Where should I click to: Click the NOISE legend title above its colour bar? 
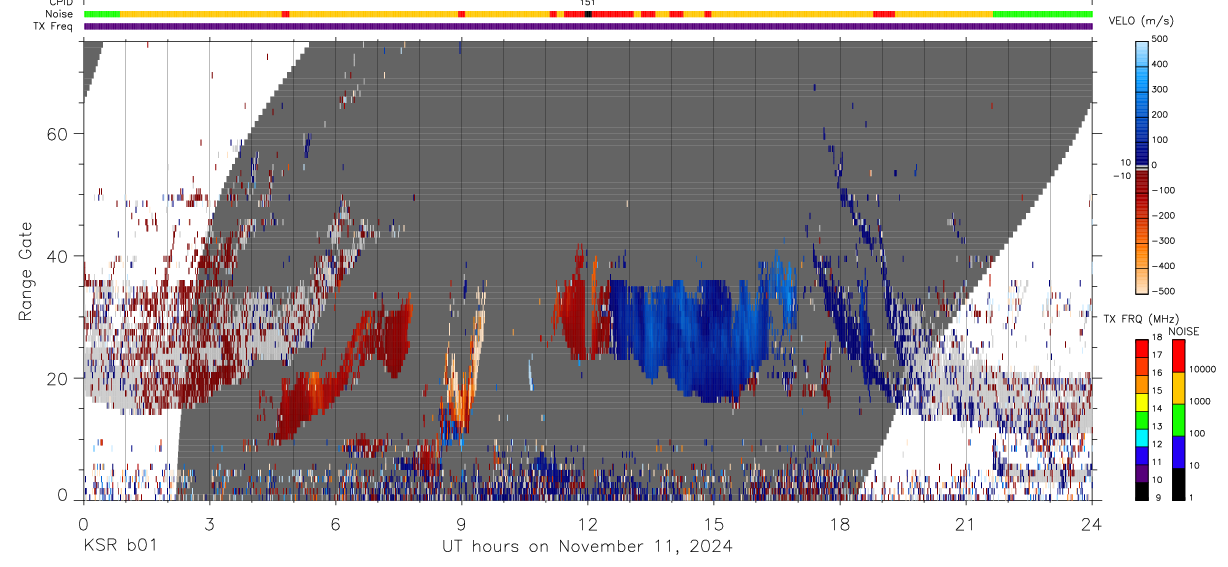click(x=1183, y=331)
